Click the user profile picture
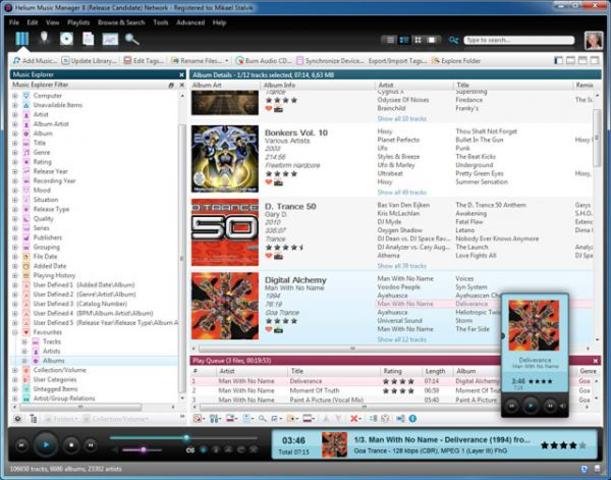This screenshot has height=480, width=611. click(x=593, y=40)
